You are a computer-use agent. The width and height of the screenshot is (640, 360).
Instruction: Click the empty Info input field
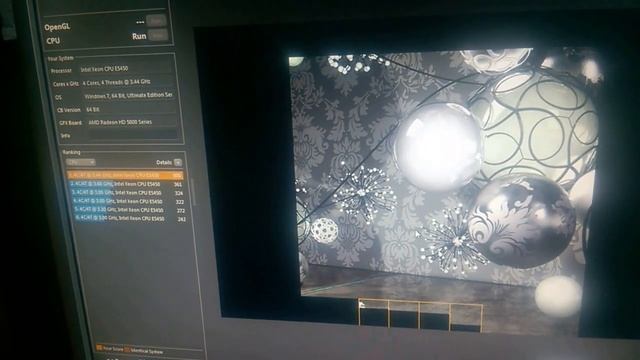click(133, 135)
